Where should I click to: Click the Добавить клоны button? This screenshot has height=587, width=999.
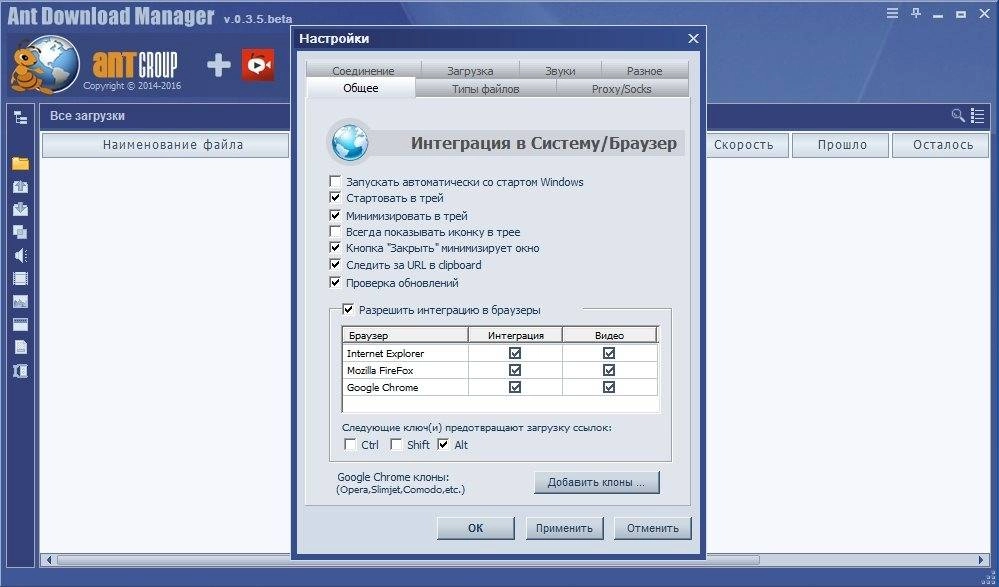point(596,482)
